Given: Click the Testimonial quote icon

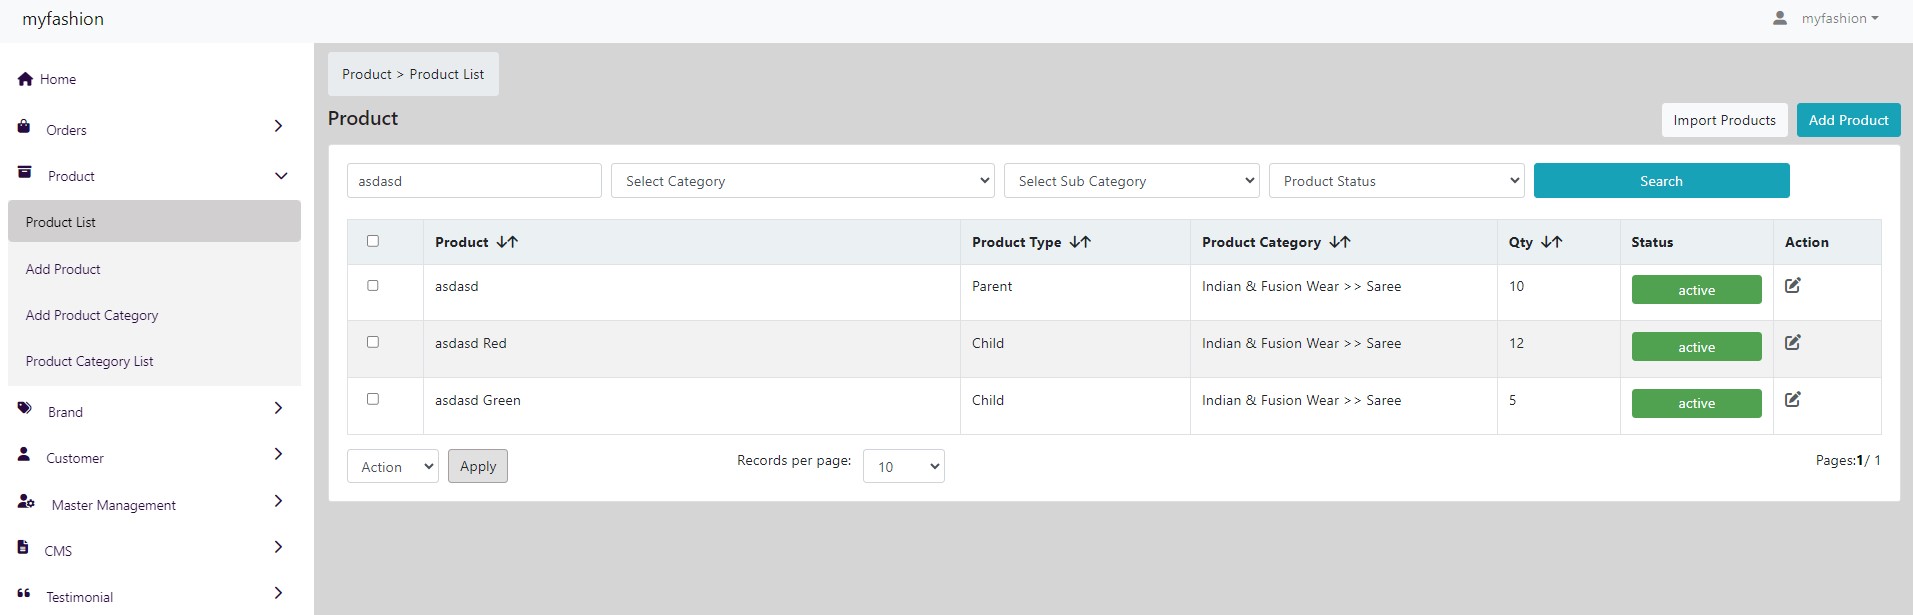Looking at the screenshot, I should (x=24, y=593).
